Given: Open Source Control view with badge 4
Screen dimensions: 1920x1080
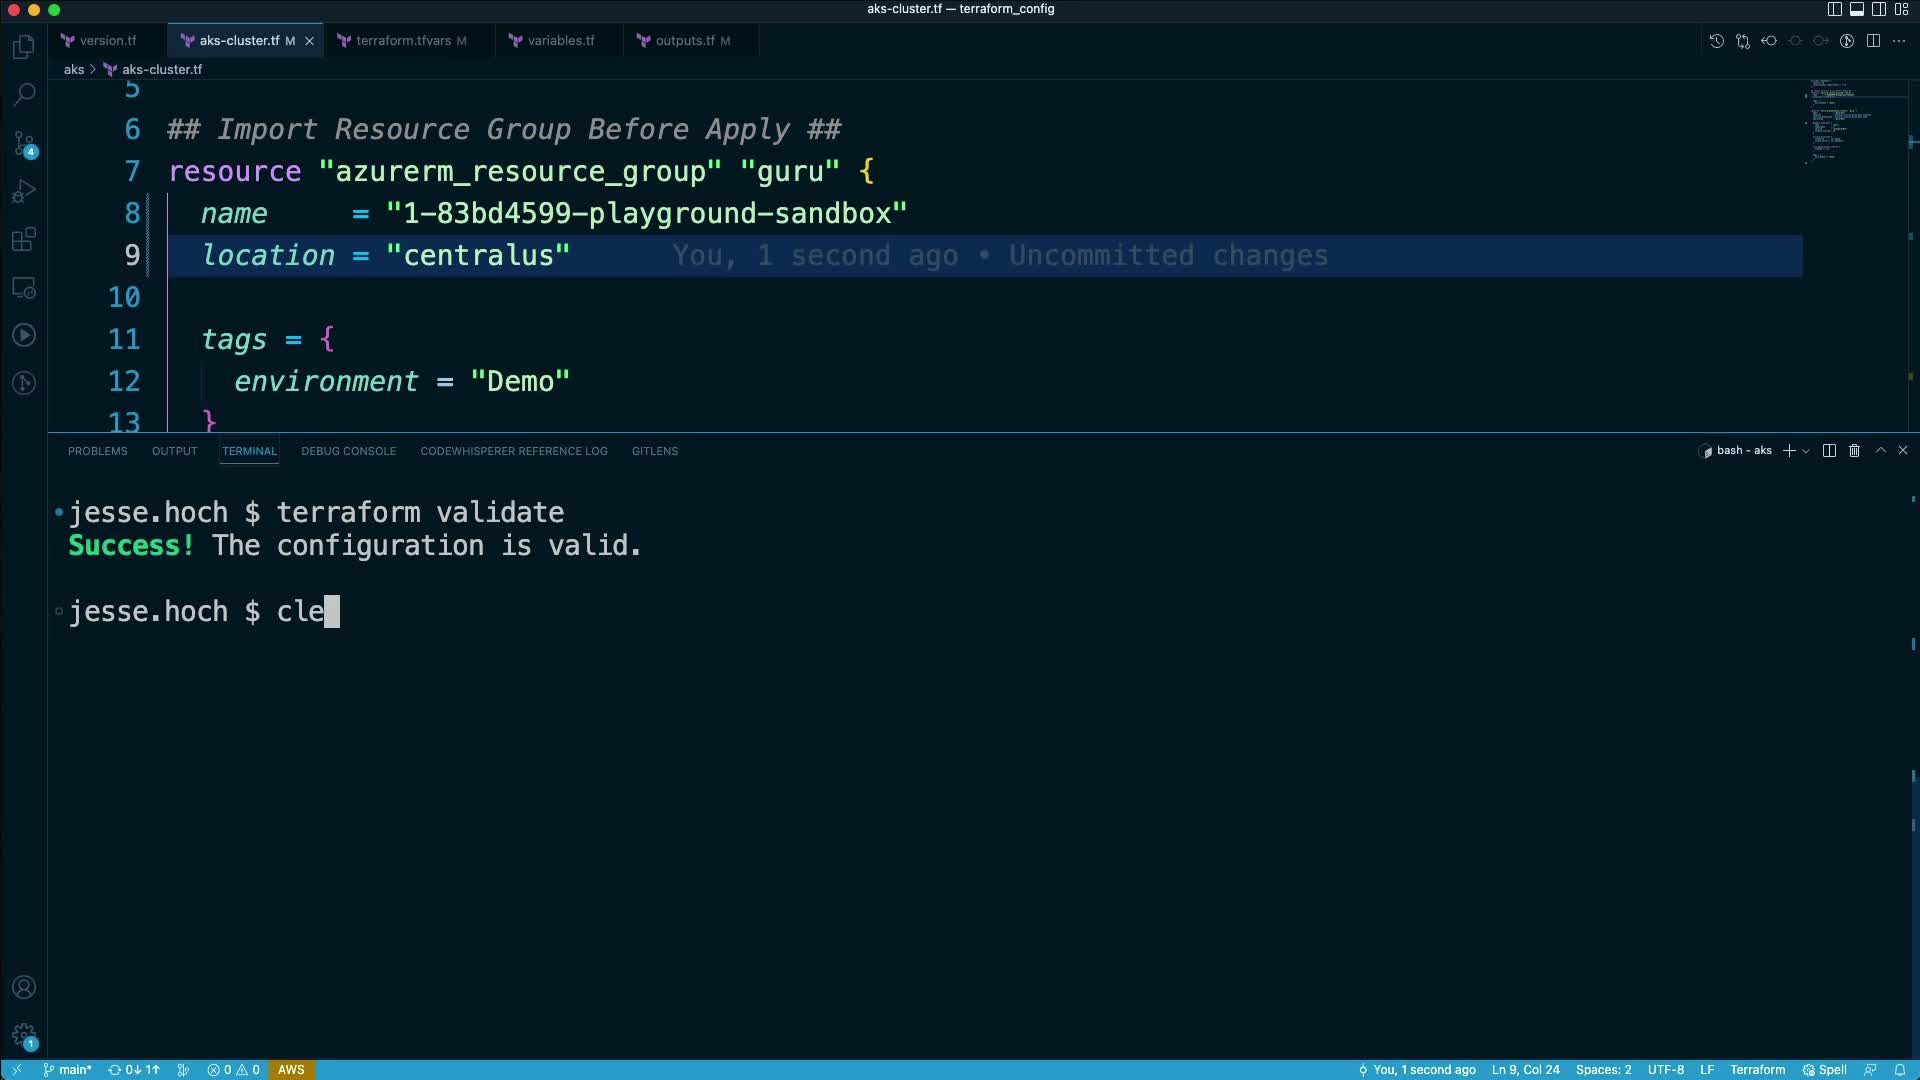Looking at the screenshot, I should tap(24, 143).
